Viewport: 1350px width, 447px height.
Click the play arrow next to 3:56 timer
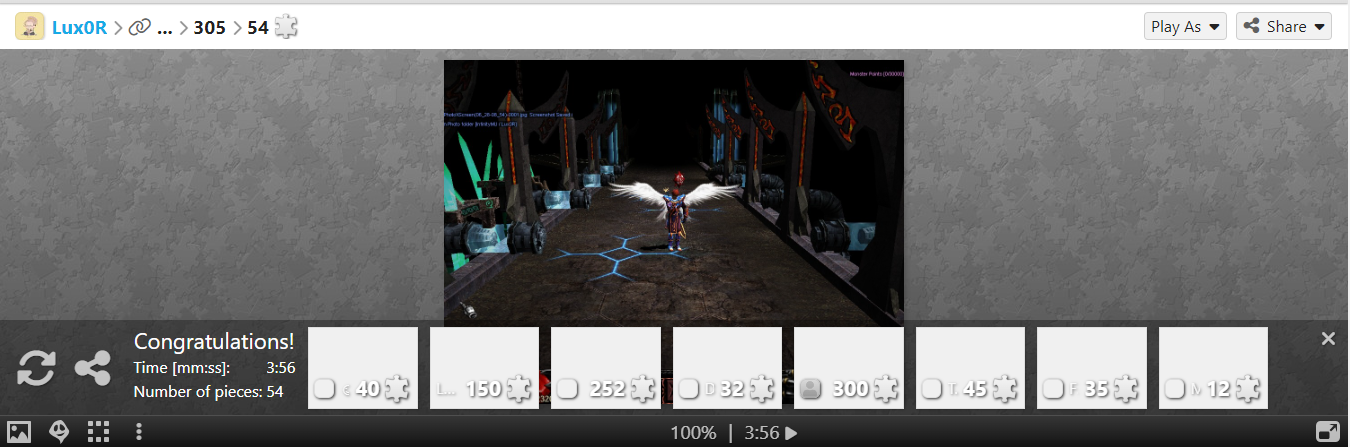click(x=792, y=433)
